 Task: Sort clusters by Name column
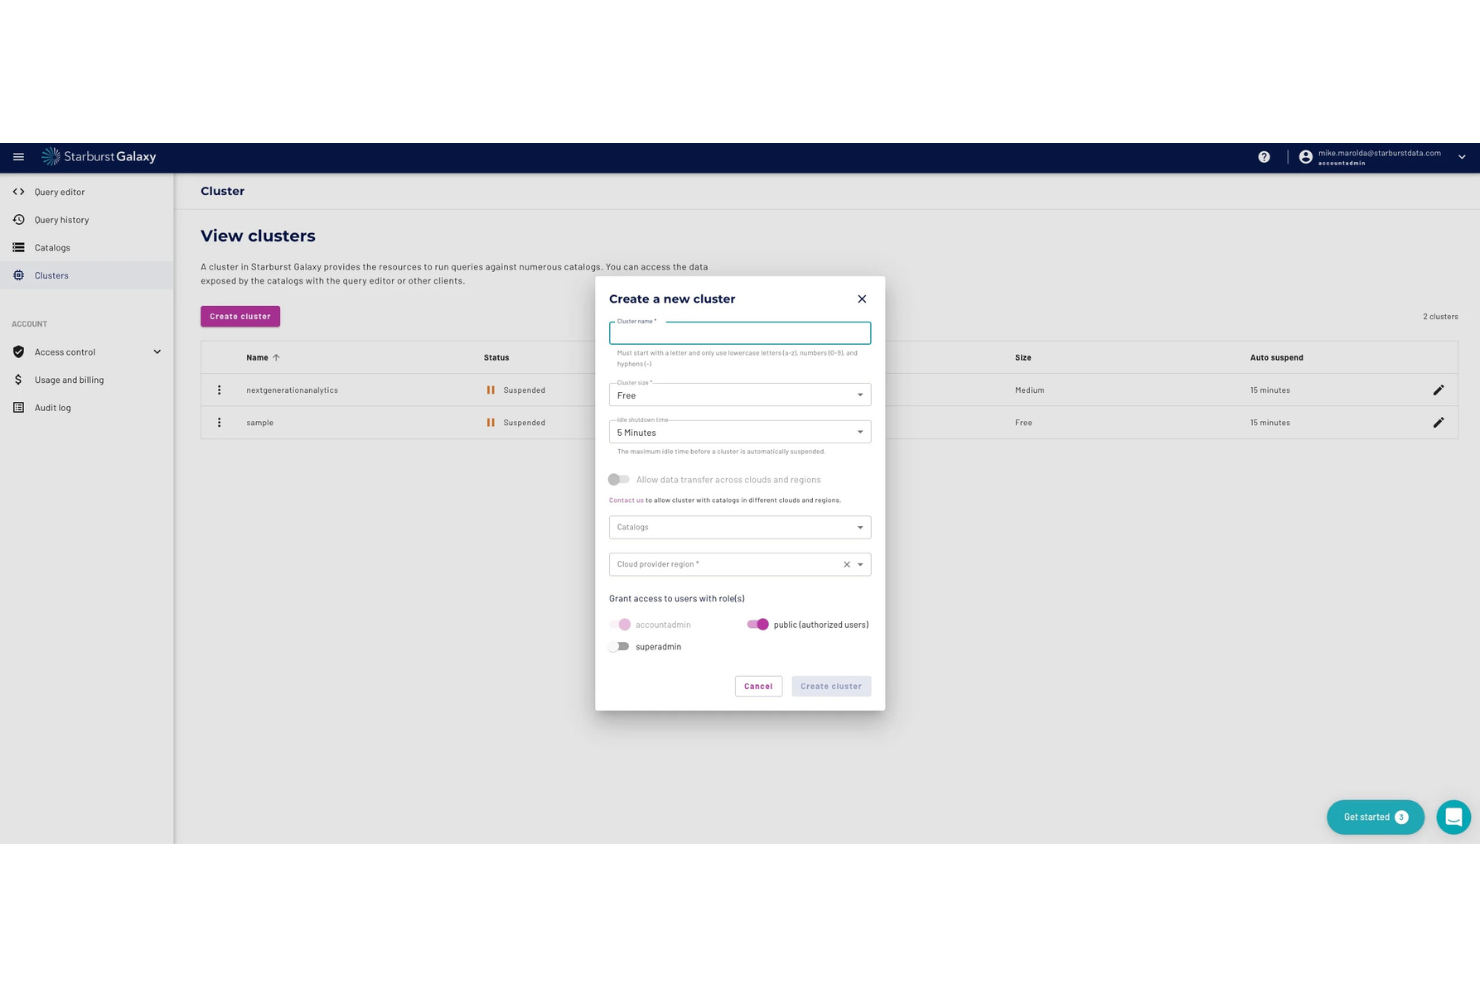(x=263, y=358)
